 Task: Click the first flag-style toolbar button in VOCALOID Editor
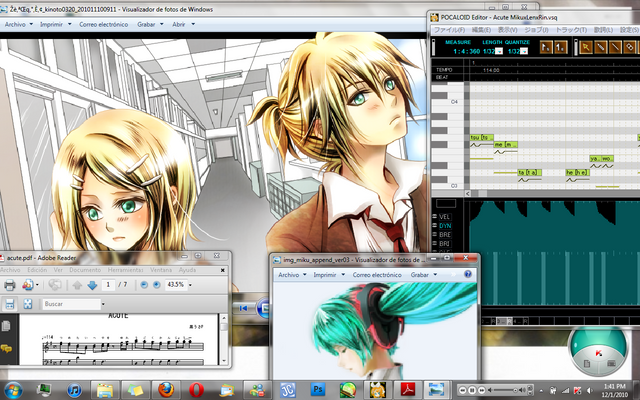546,47
